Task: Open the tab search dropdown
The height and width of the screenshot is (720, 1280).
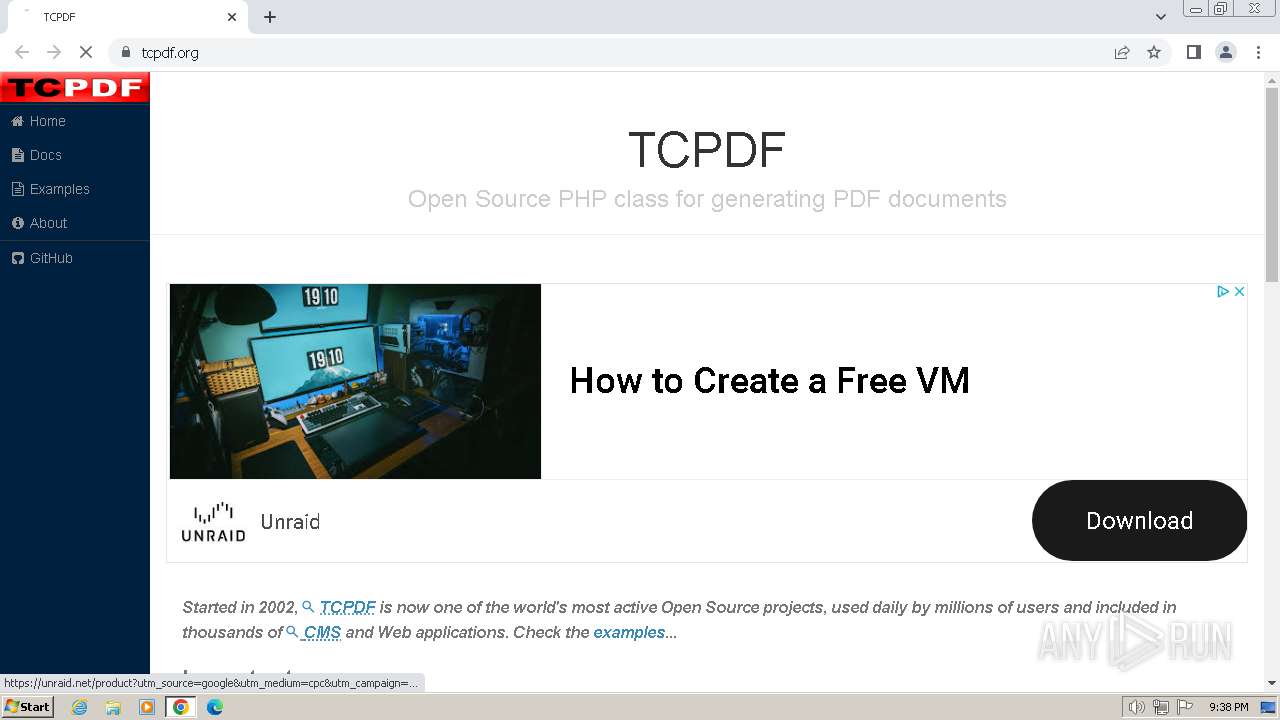Action: tap(1160, 17)
